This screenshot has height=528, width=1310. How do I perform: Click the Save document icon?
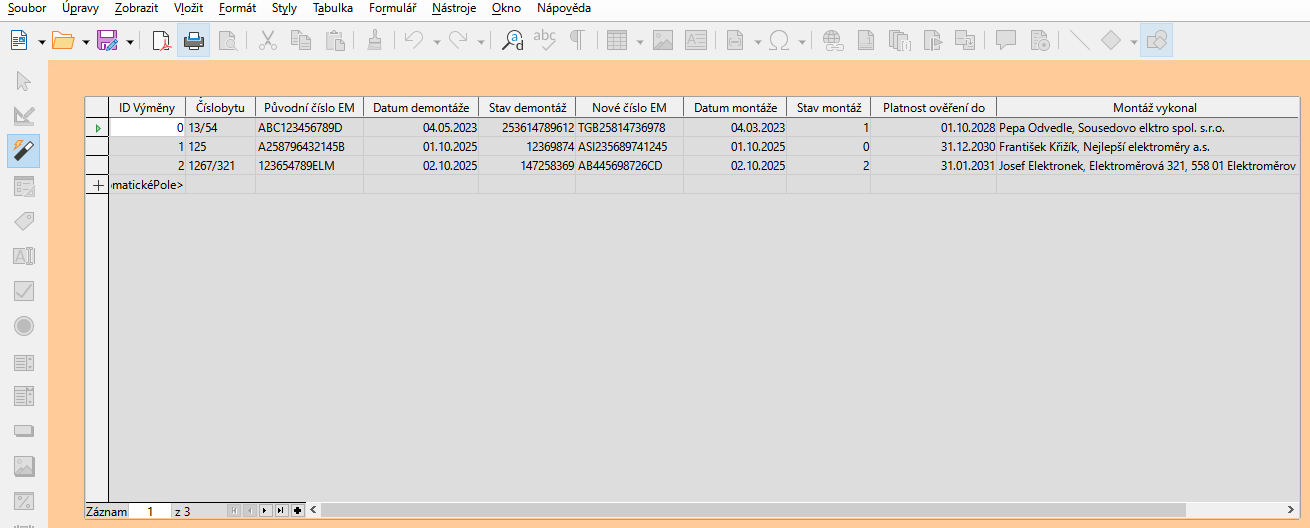pyautogui.click(x=107, y=40)
